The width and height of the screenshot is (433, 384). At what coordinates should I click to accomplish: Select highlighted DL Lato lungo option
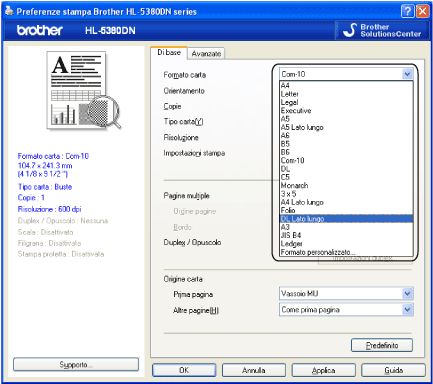pos(346,219)
